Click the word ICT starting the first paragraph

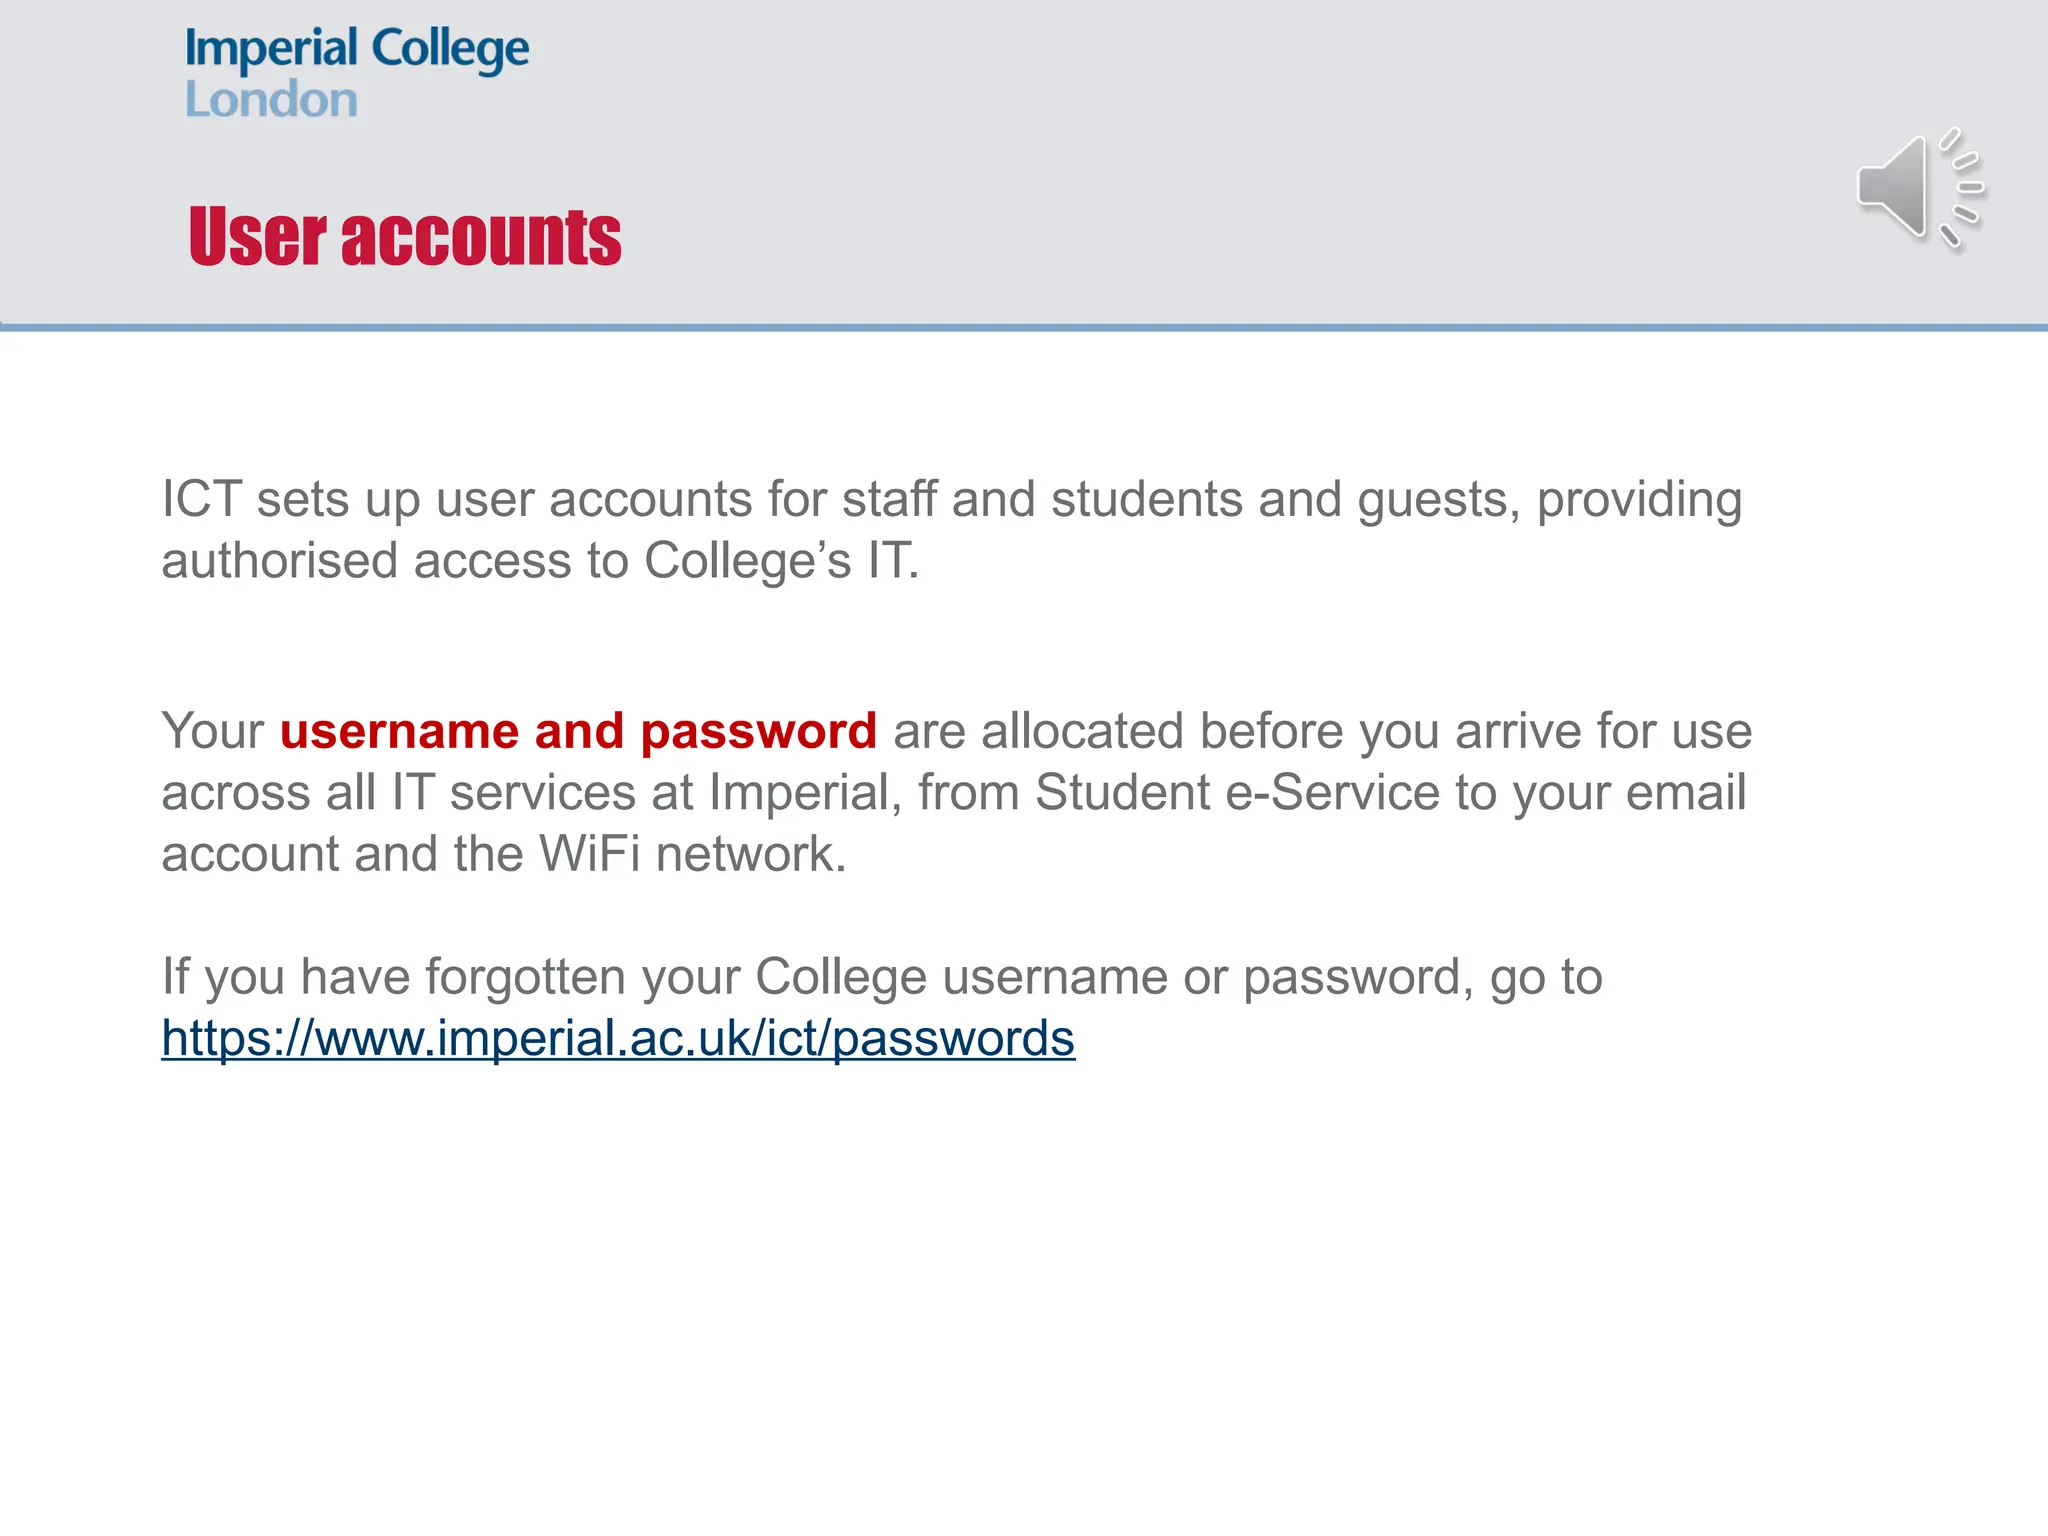point(201,499)
